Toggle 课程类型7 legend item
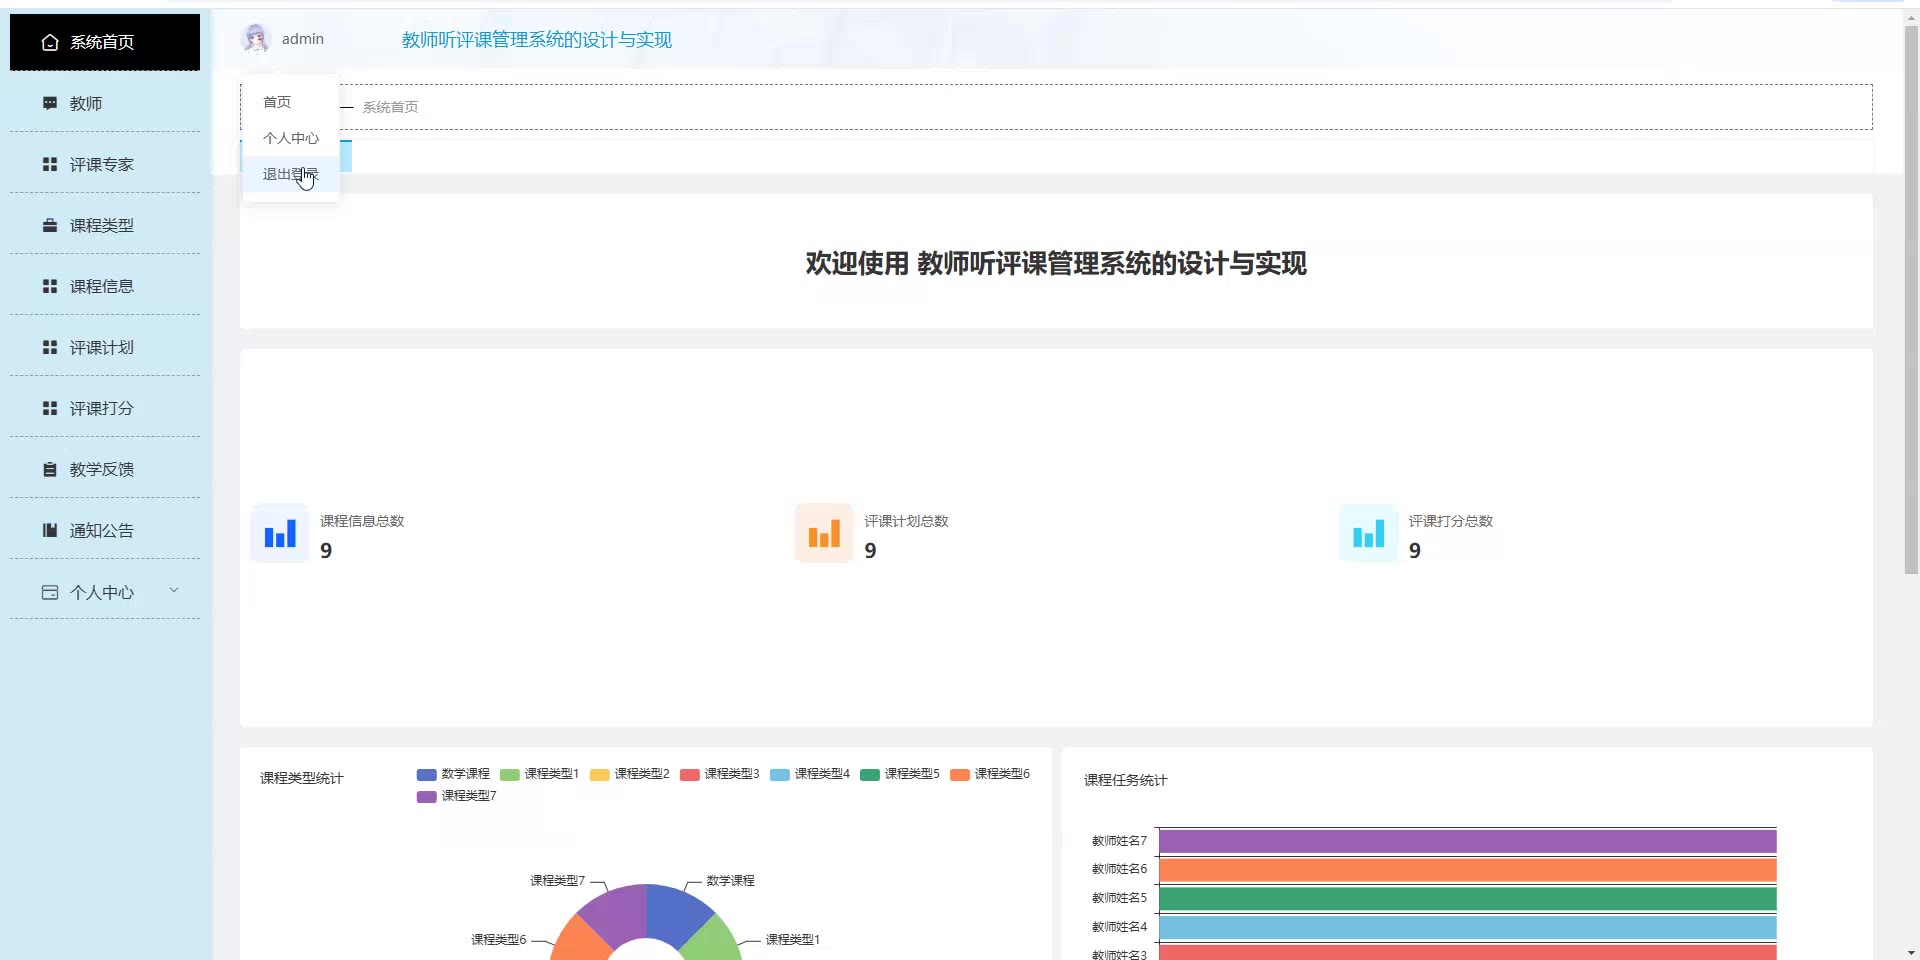1920x960 pixels. 457,796
